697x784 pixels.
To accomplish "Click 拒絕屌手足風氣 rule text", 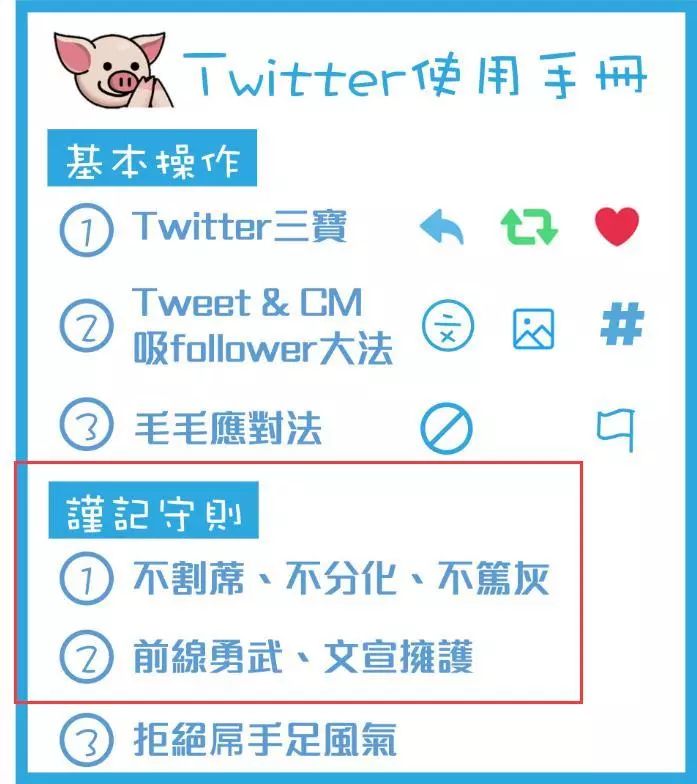I will point(265,739).
